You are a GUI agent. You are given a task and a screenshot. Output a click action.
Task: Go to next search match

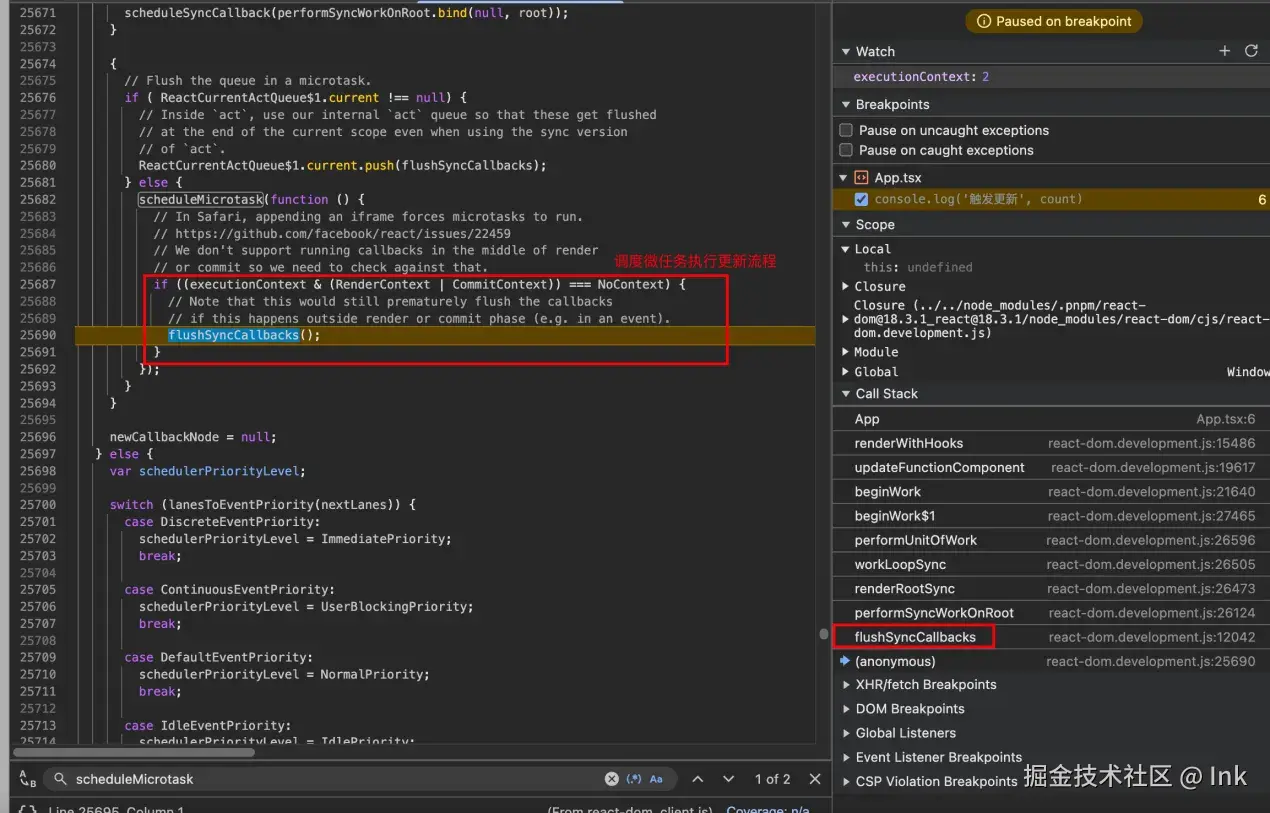pos(729,779)
